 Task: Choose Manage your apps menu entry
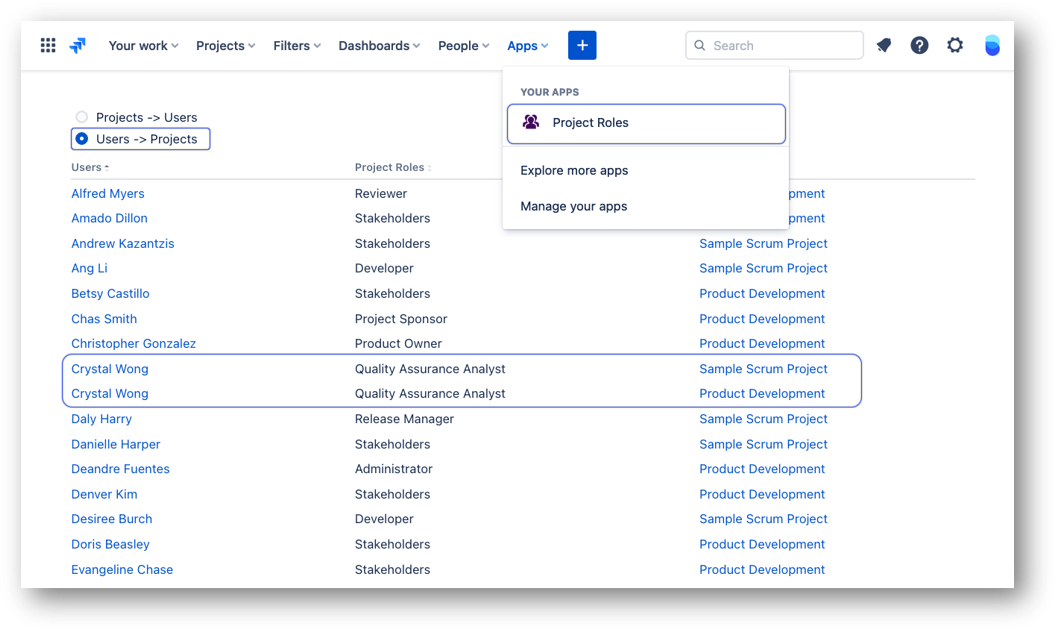coord(574,206)
